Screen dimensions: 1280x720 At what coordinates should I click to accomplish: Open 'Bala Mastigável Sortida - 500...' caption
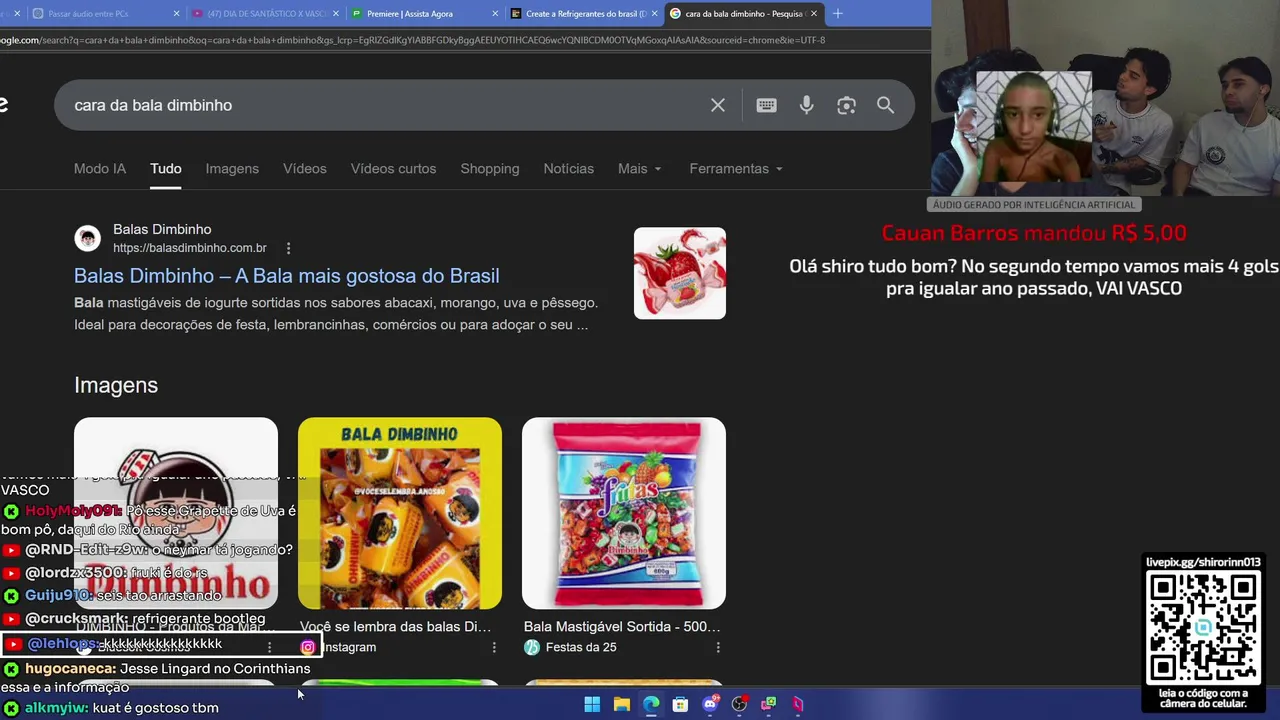click(622, 626)
